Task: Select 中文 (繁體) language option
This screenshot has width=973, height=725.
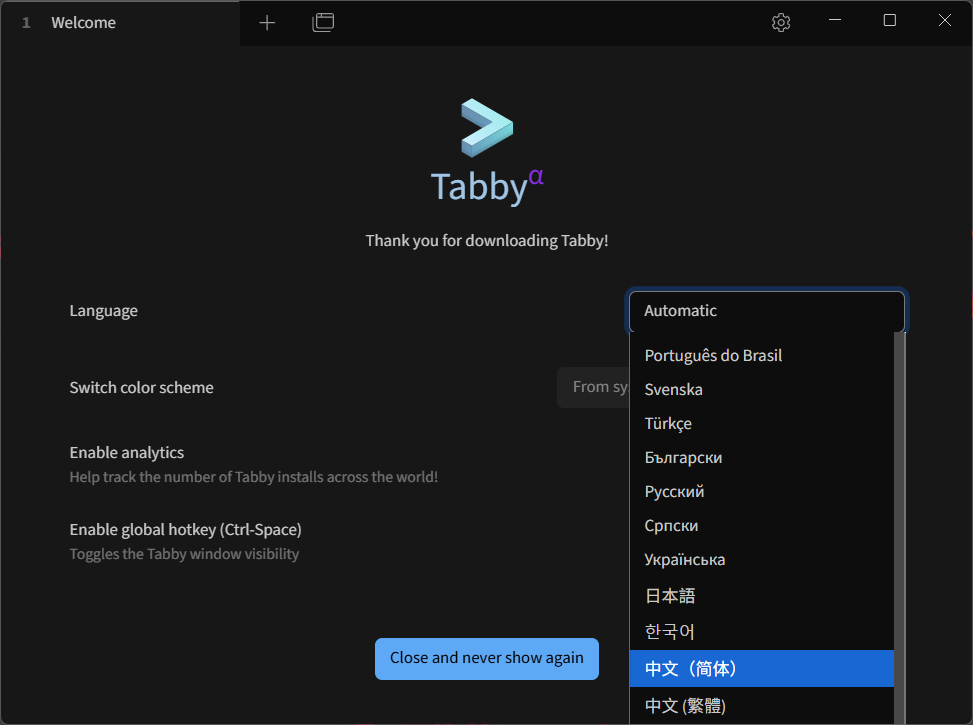Action: tap(761, 706)
